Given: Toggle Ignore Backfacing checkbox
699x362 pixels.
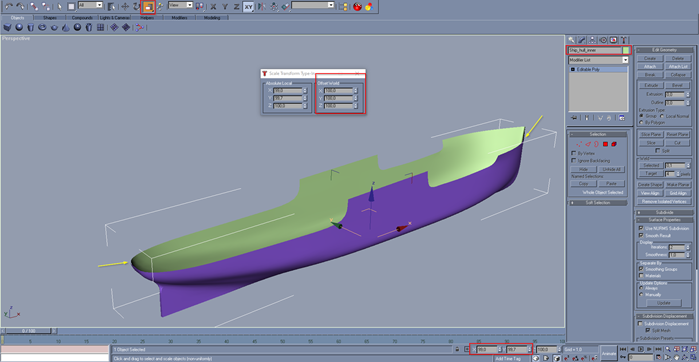Looking at the screenshot, I should tap(574, 160).
